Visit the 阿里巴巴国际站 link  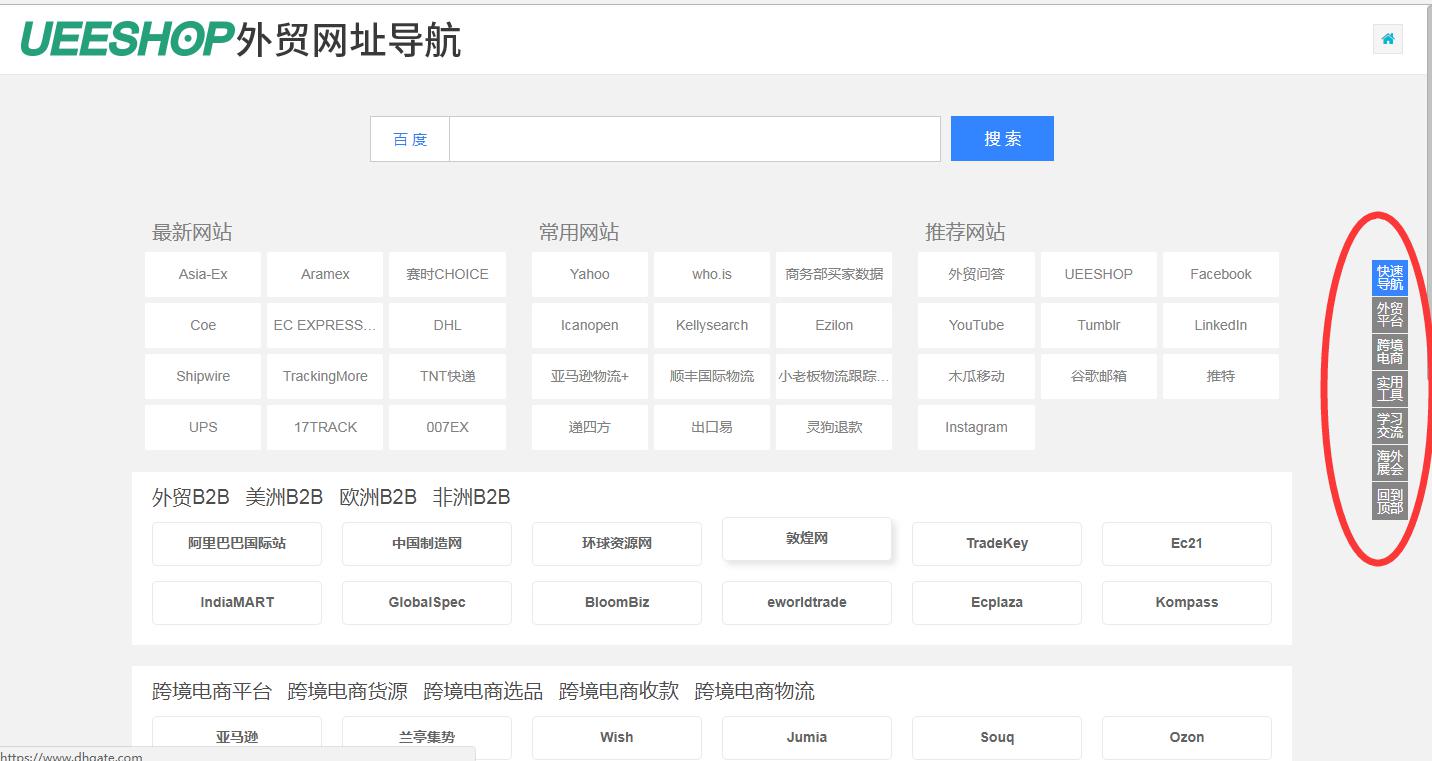pyautogui.click(x=236, y=543)
